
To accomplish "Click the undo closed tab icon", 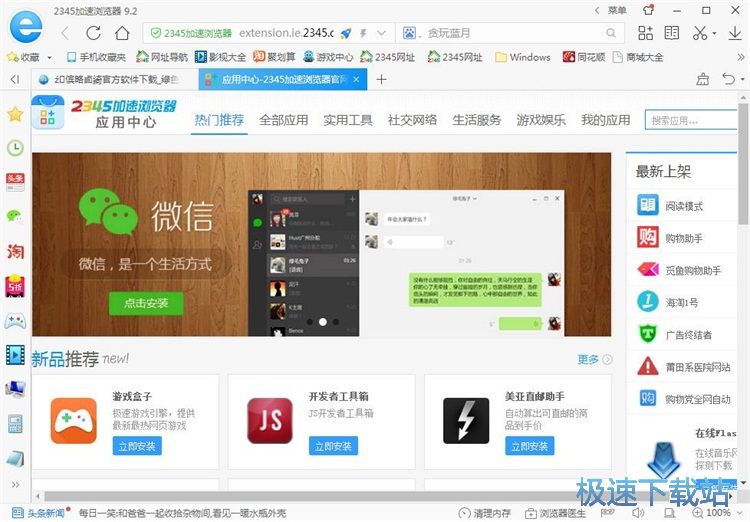I will (x=728, y=79).
